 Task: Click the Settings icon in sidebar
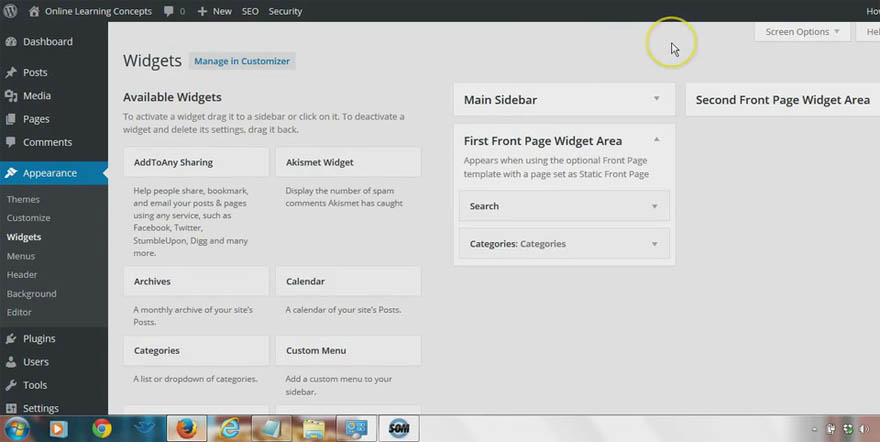pyautogui.click(x=11, y=408)
